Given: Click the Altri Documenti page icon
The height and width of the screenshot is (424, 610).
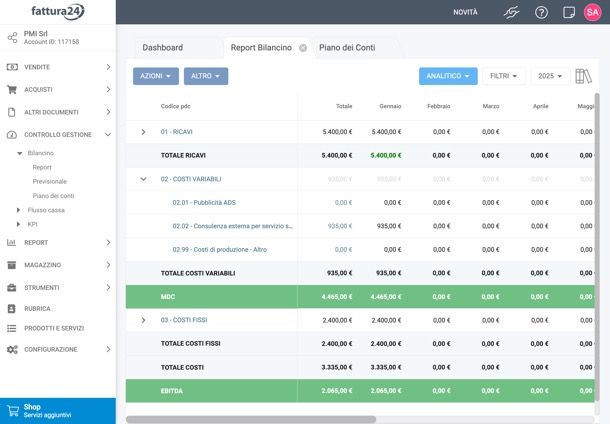Looking at the screenshot, I should tap(12, 112).
